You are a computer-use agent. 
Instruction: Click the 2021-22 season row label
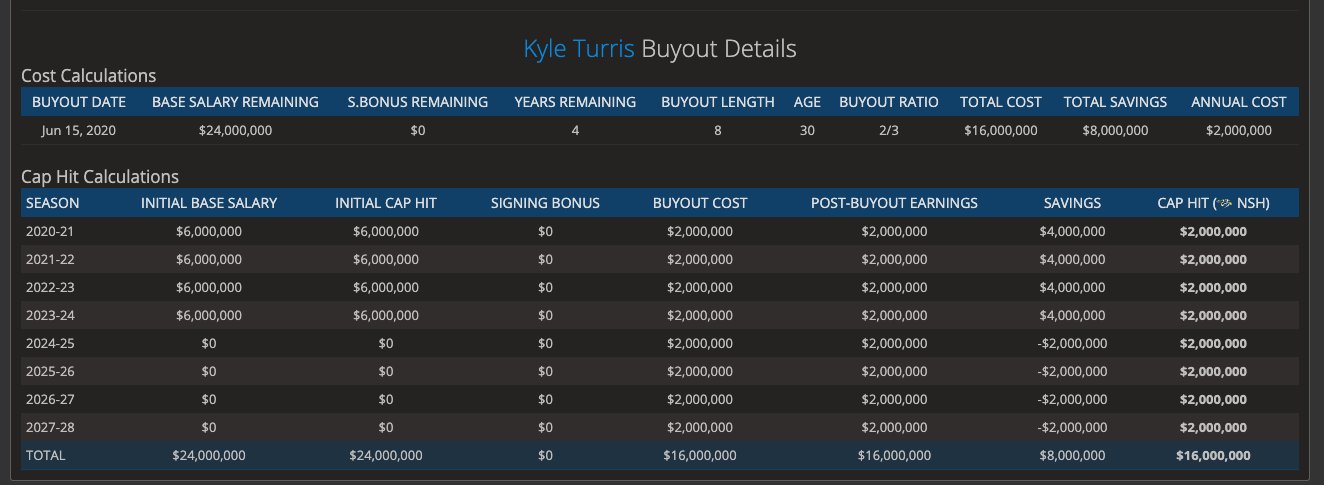click(50, 259)
